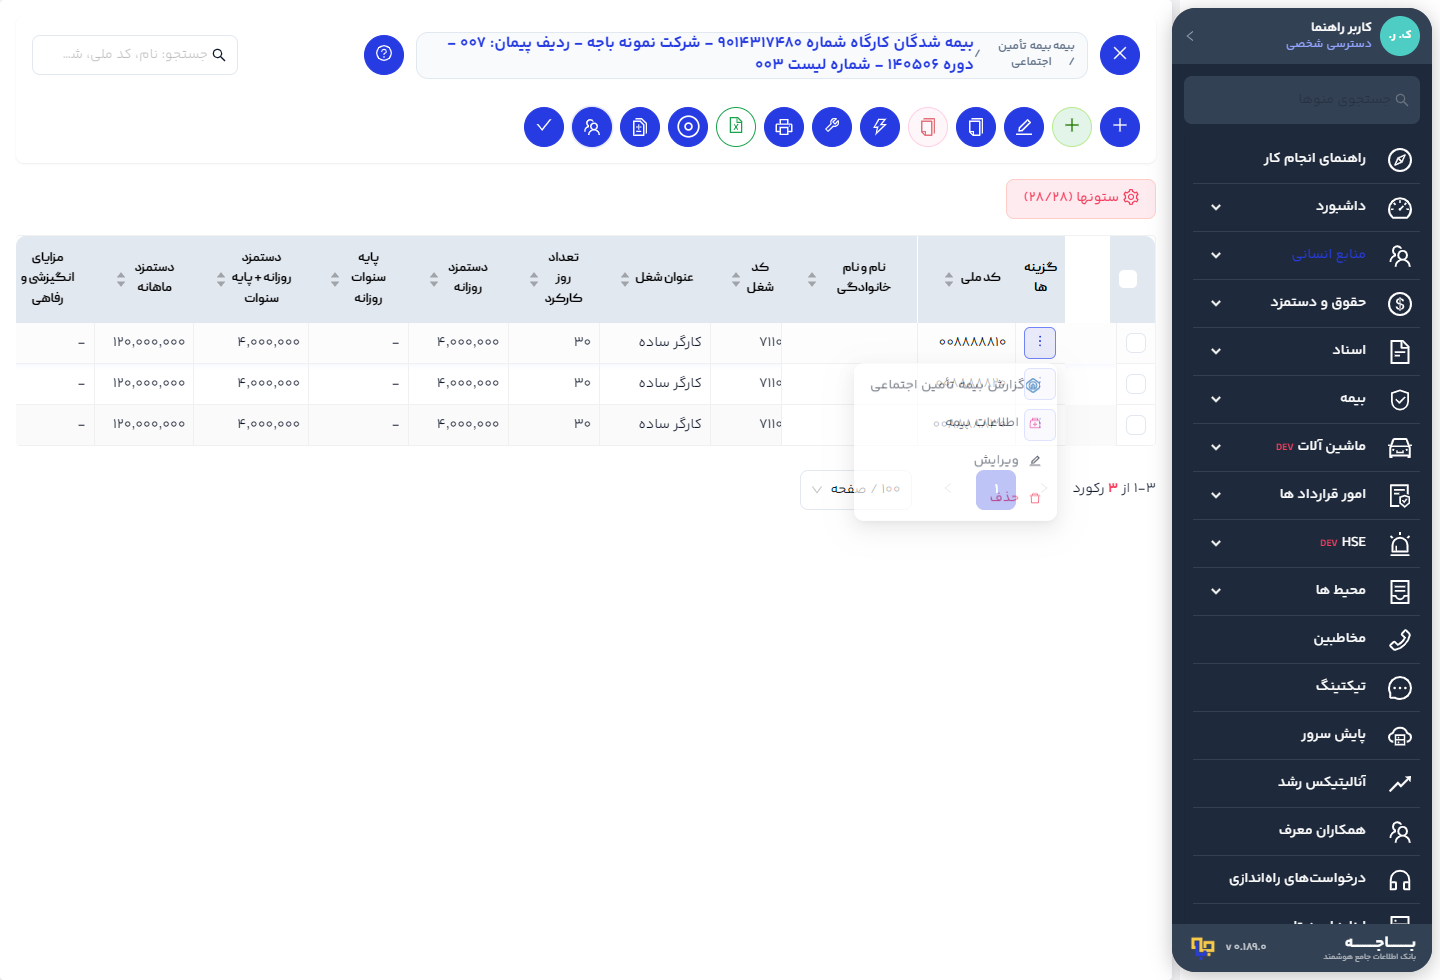Screen dimensions: 1440x980
Task: Select گزارش بیمه تامین اجتماعی from row menu
Action: pyautogui.click(x=956, y=384)
